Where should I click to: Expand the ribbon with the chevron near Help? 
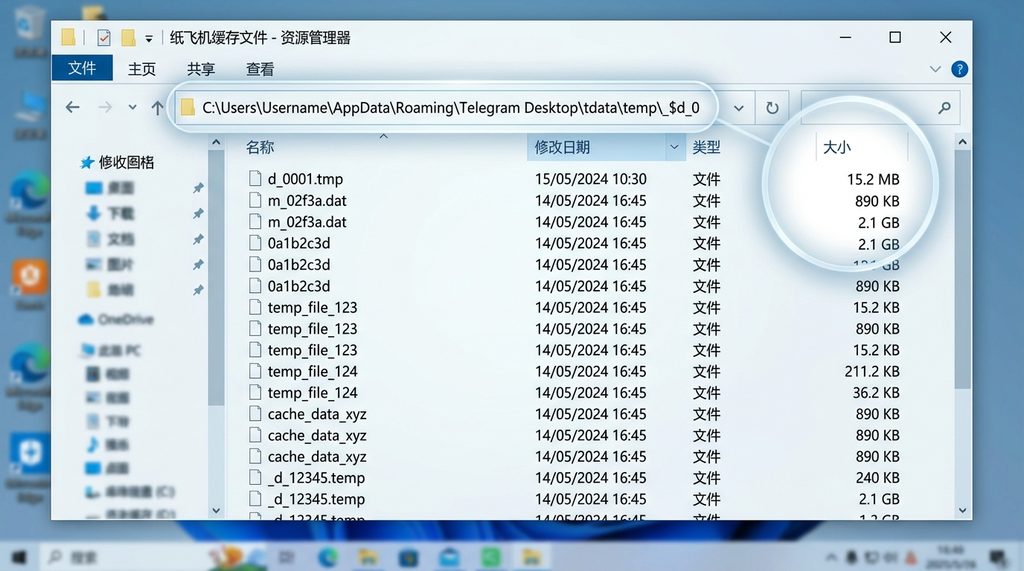pos(935,69)
